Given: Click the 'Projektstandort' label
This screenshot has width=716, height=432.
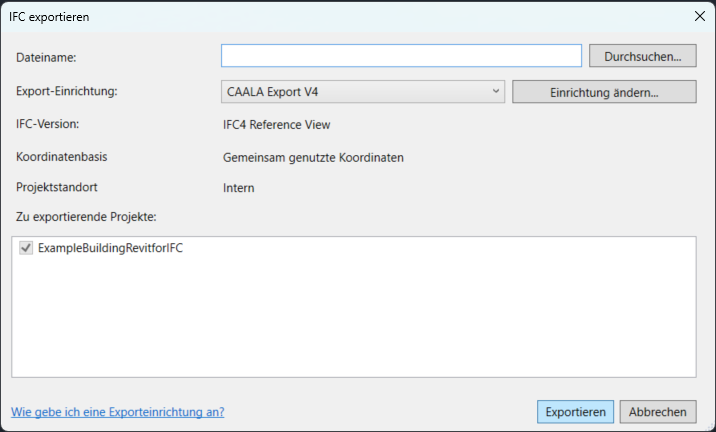Looking at the screenshot, I should click(57, 187).
